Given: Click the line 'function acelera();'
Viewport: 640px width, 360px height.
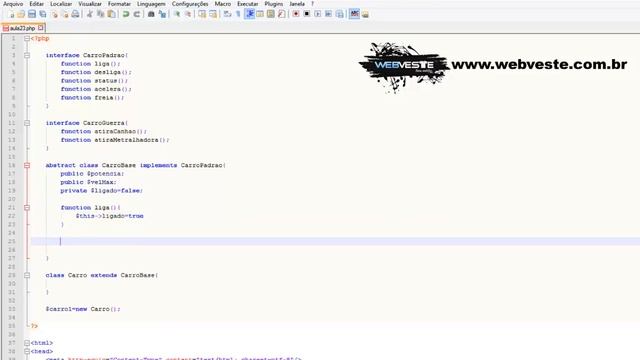Looking at the screenshot, I should click(96, 89).
